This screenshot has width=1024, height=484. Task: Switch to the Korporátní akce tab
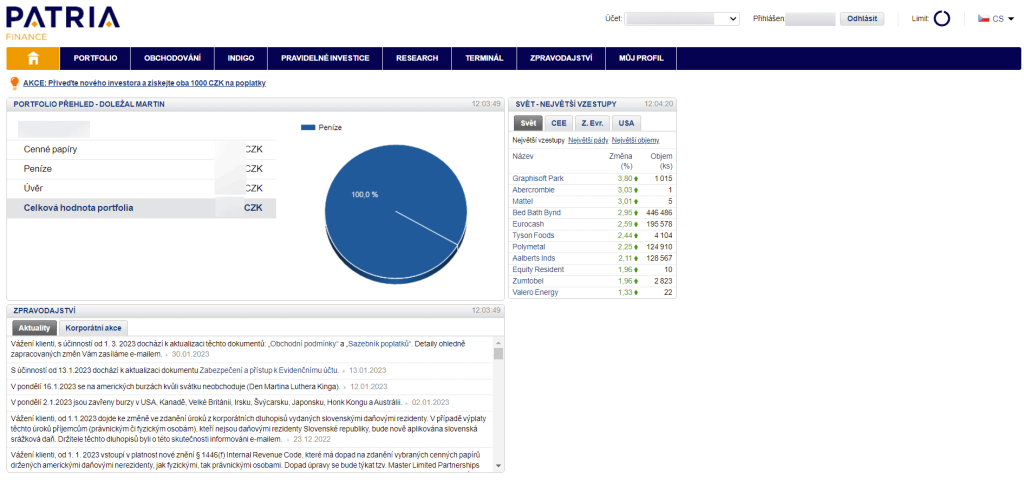(x=95, y=328)
